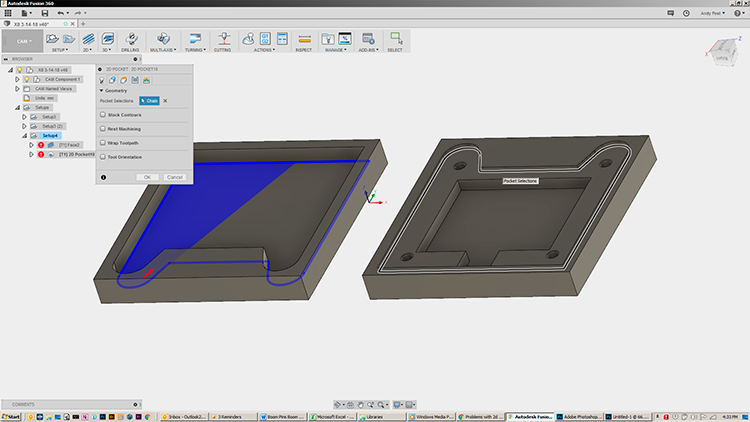Enable the Rest Machining checkbox
750x422 pixels.
[103, 129]
